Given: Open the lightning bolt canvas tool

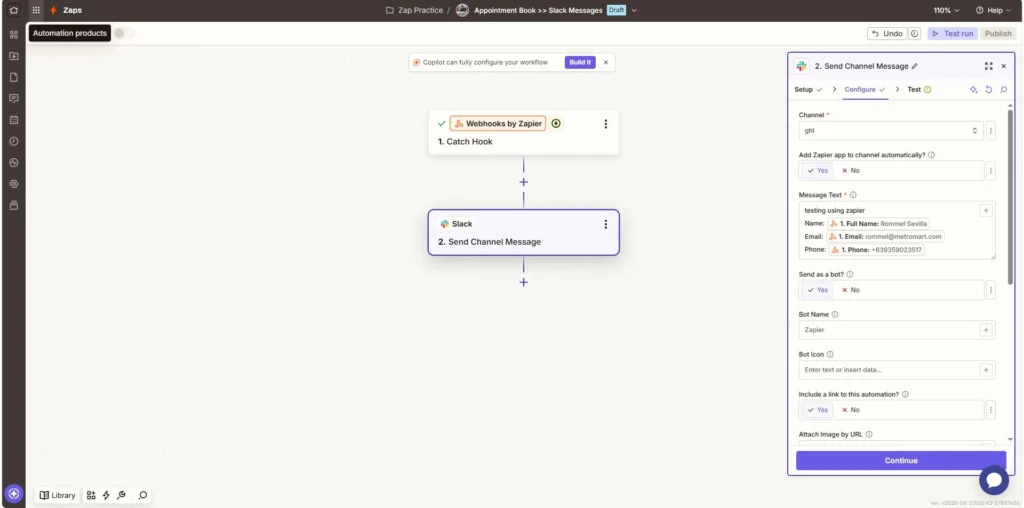Looking at the screenshot, I should (106, 495).
